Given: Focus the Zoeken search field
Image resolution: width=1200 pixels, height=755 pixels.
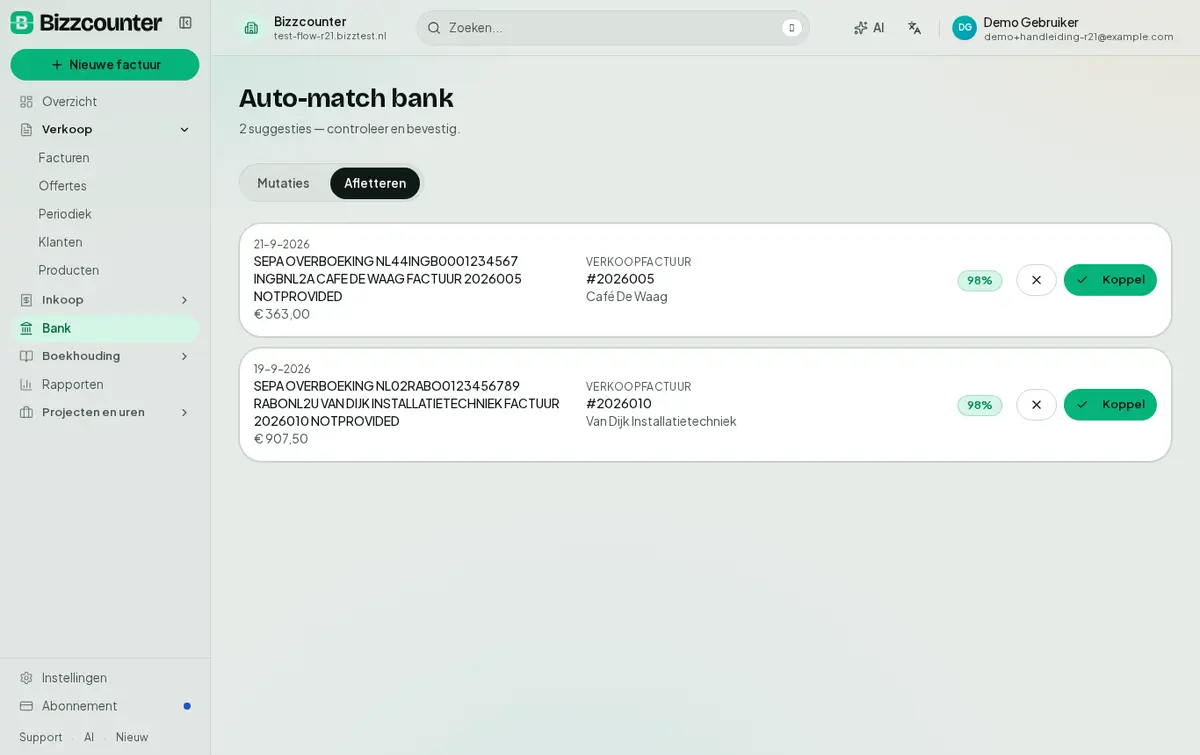Looking at the screenshot, I should point(613,28).
